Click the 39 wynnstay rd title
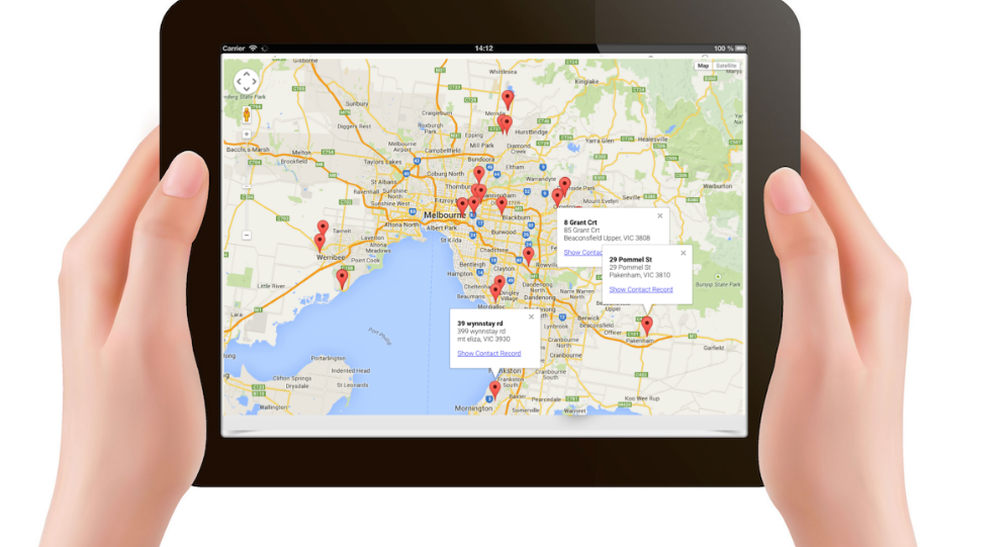 pos(480,323)
